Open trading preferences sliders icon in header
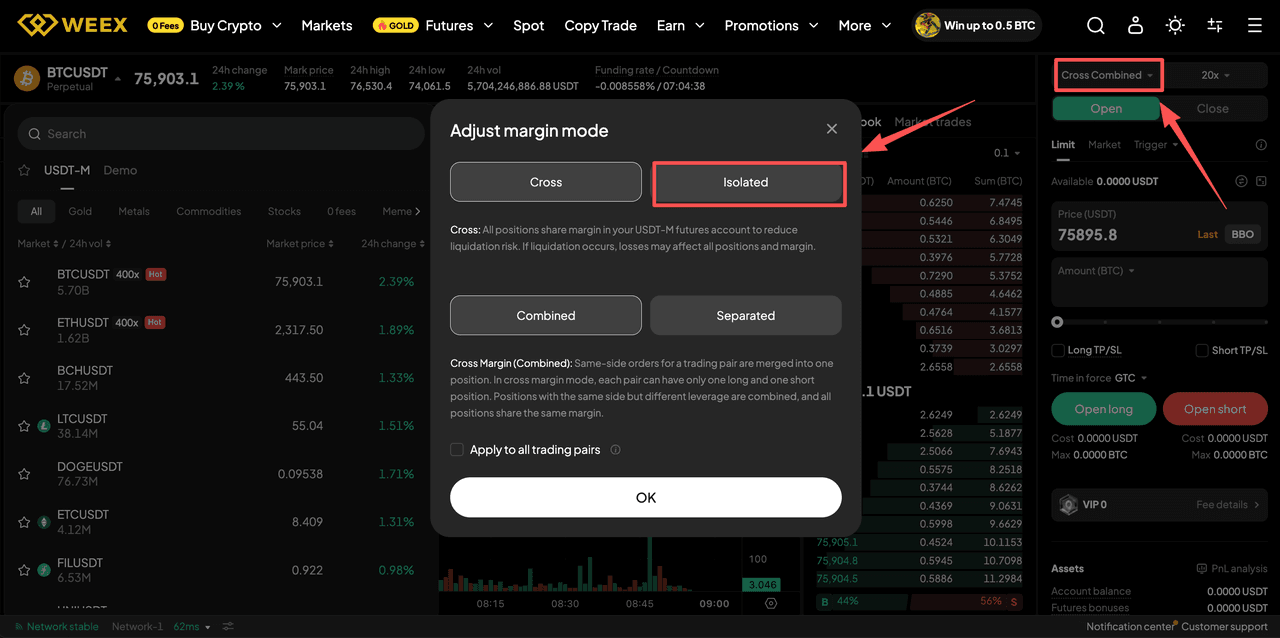Viewport: 1280px width, 638px height. pyautogui.click(x=1215, y=26)
